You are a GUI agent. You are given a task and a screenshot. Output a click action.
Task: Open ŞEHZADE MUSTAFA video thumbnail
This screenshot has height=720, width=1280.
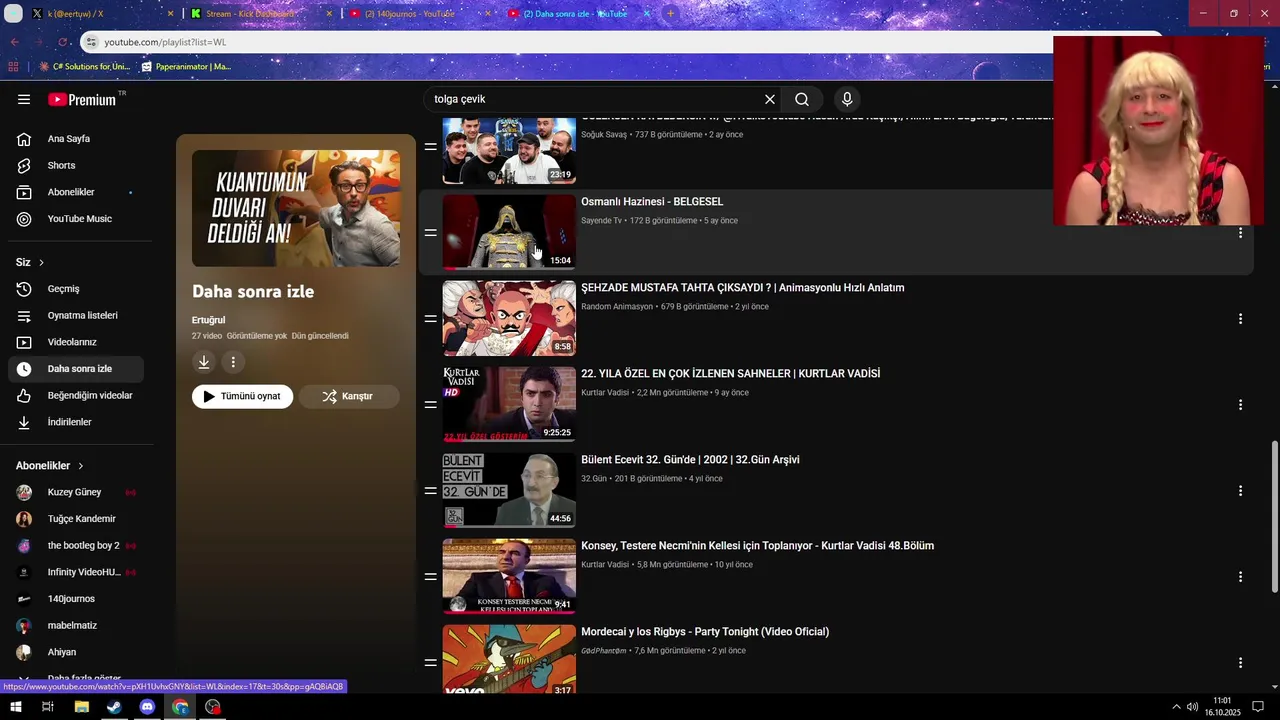coord(509,318)
